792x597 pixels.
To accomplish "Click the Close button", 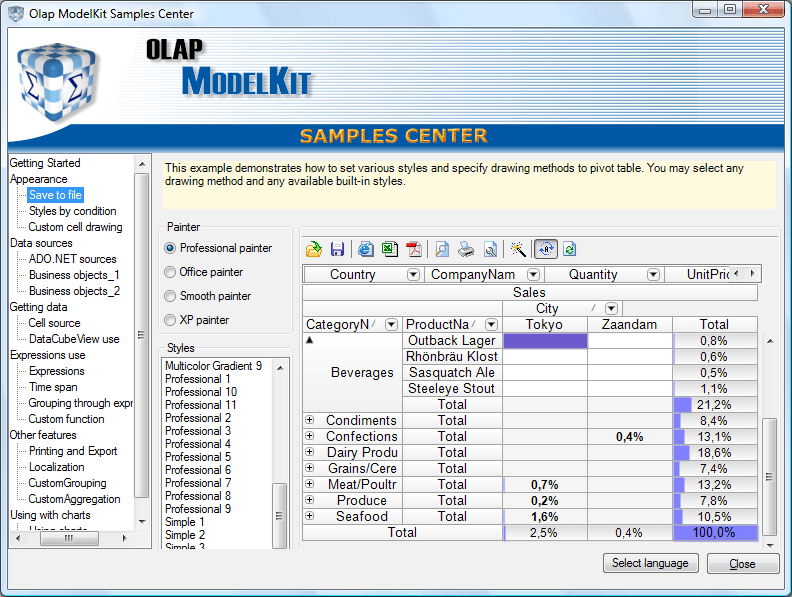I will pos(742,564).
